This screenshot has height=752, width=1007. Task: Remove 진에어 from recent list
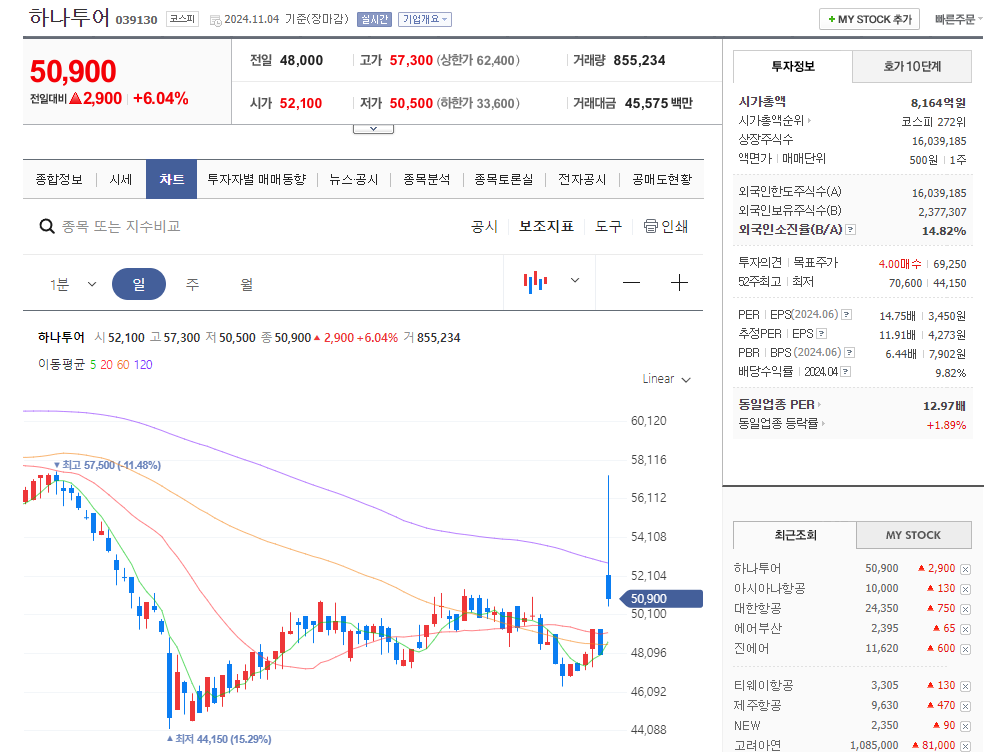[965, 649]
